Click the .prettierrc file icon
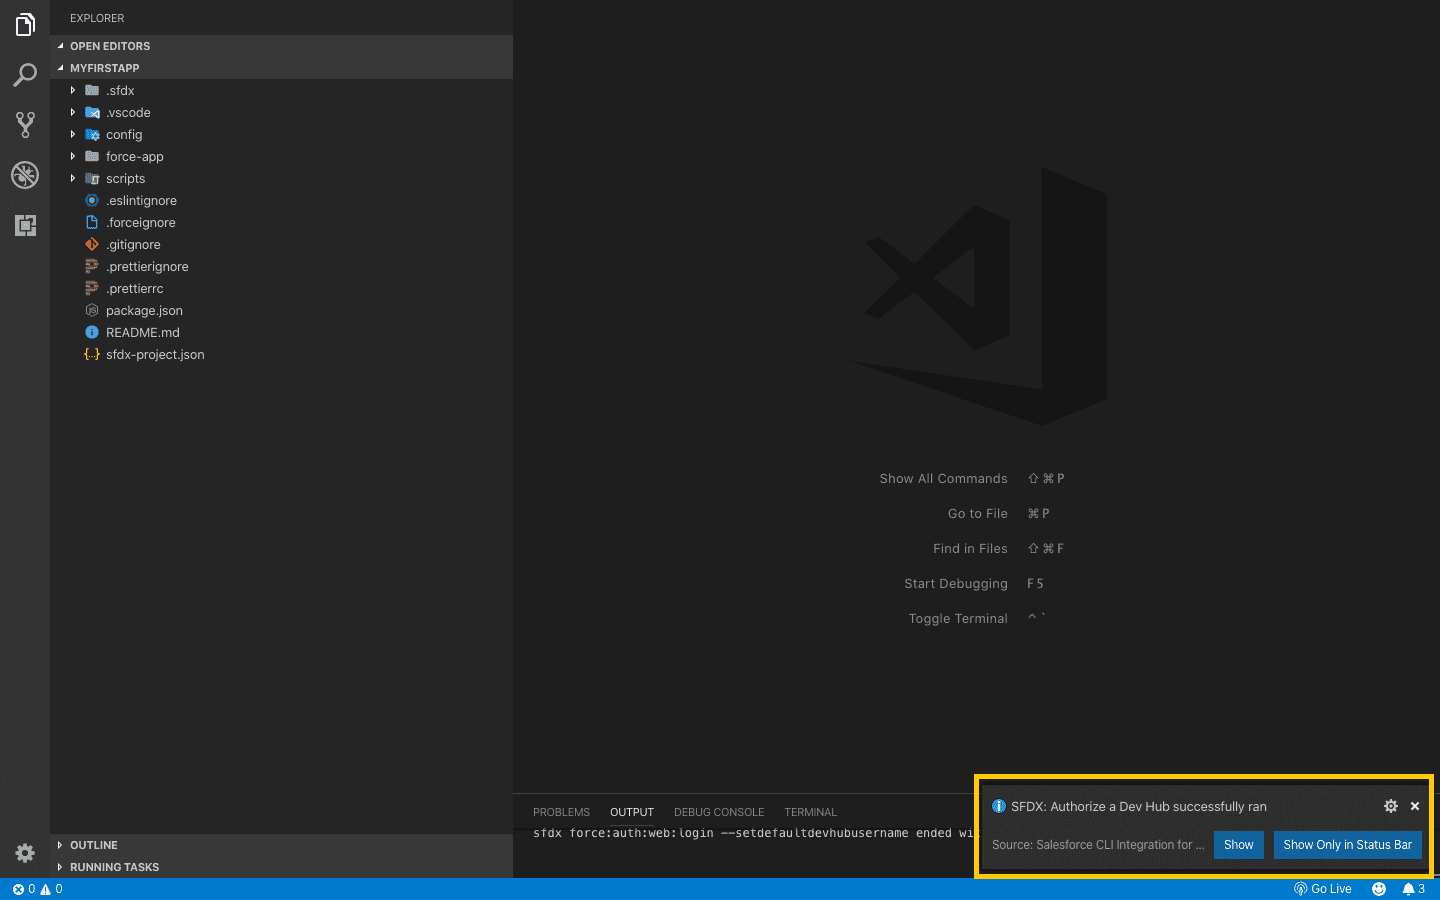The image size is (1440, 900). coord(92,288)
